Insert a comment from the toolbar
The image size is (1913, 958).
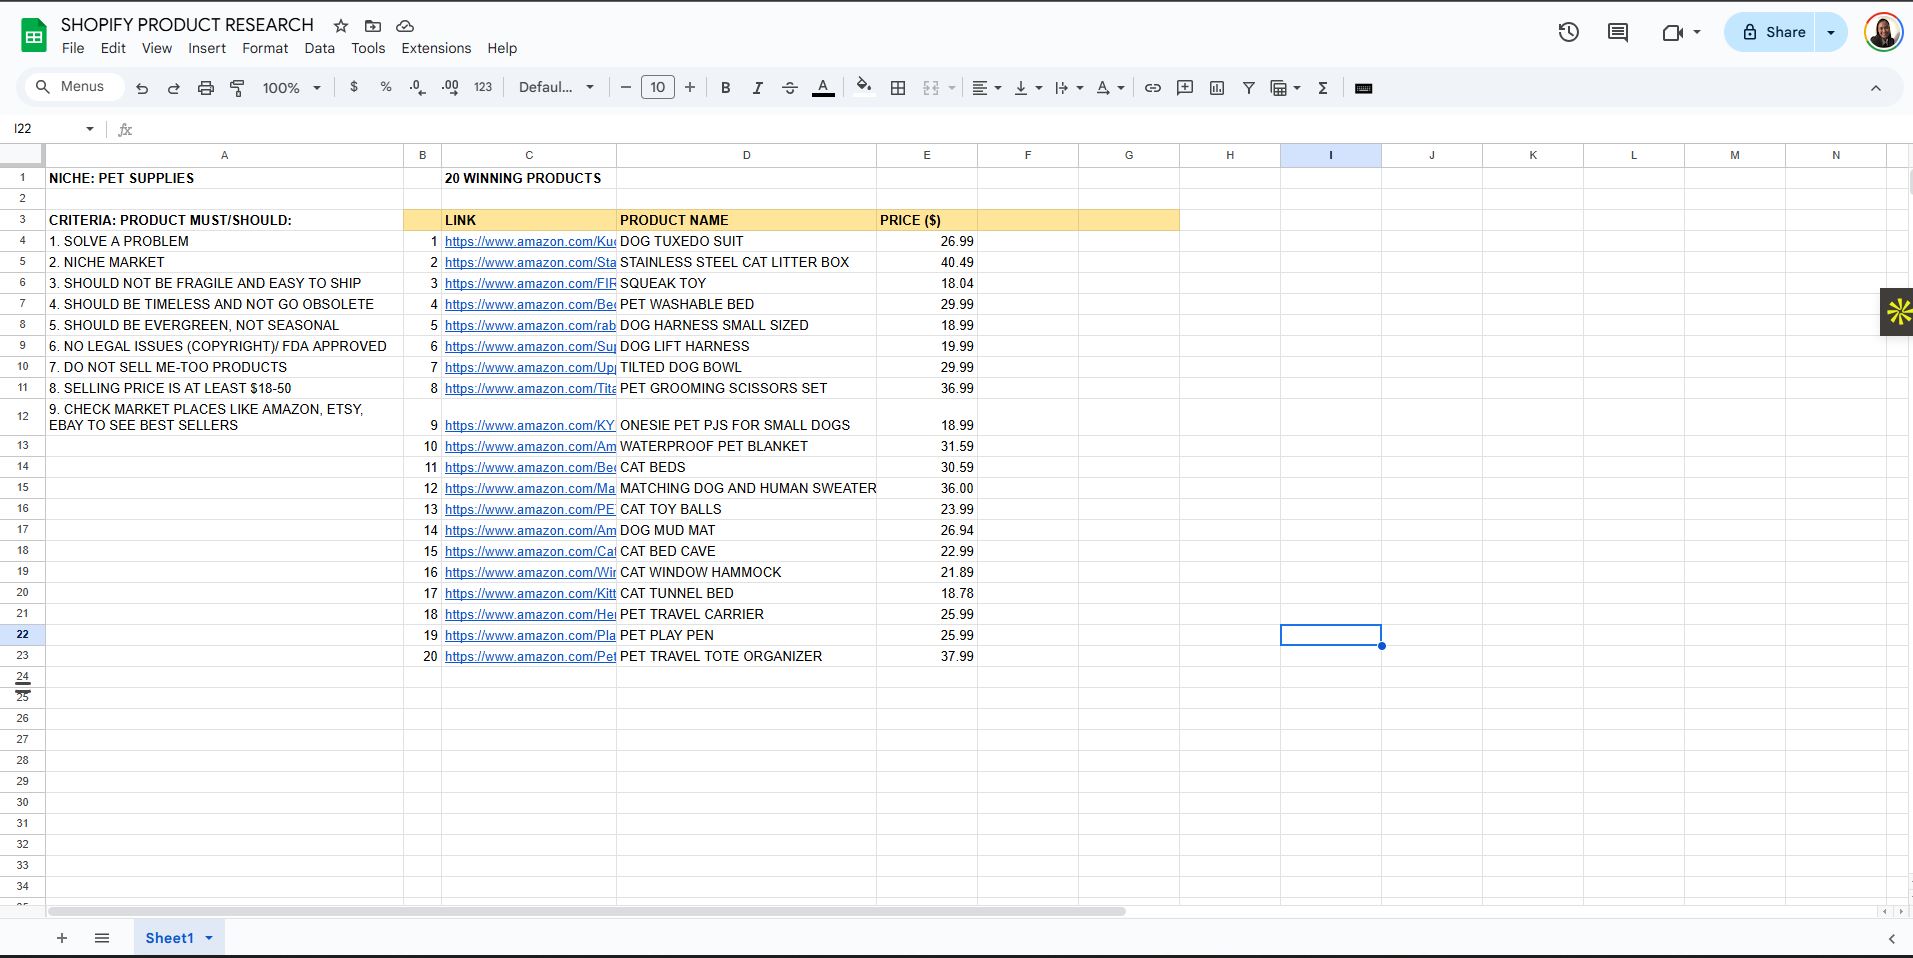point(1185,88)
